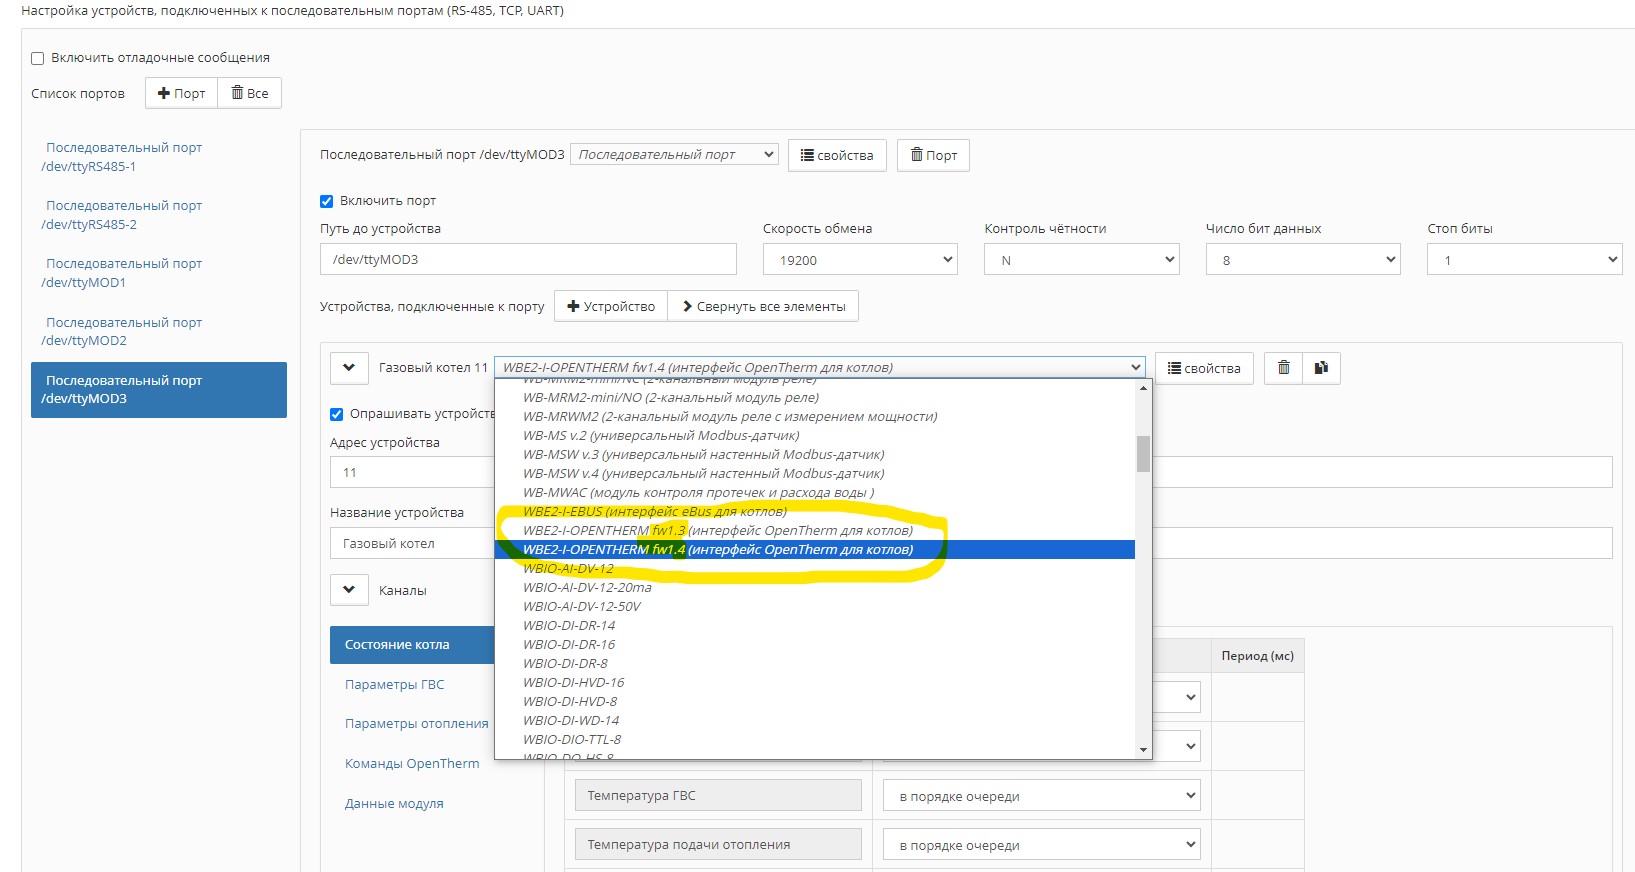1635x872 pixels.
Task: Select WB-MRM2-mini/NO option in the list
Action: (815, 398)
